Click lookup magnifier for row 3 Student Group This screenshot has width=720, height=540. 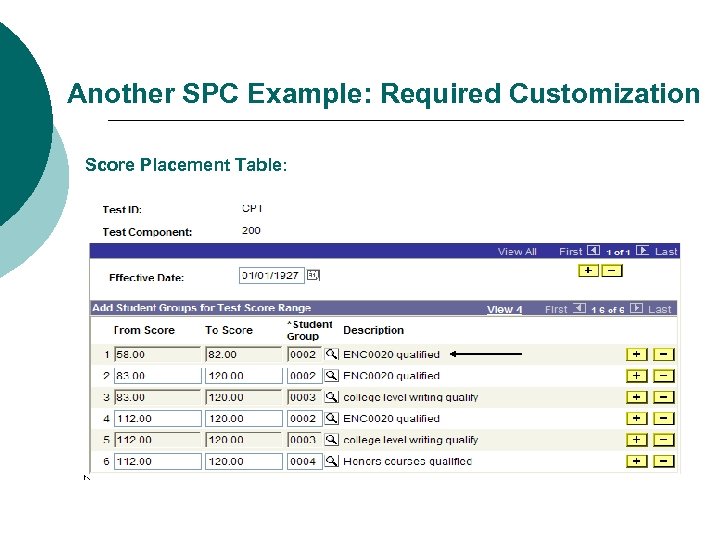[x=332, y=397]
